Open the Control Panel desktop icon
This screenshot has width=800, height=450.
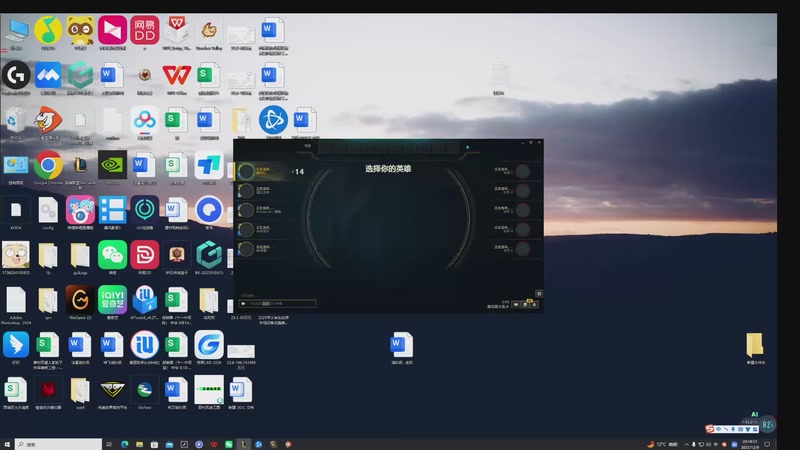pyautogui.click(x=16, y=165)
